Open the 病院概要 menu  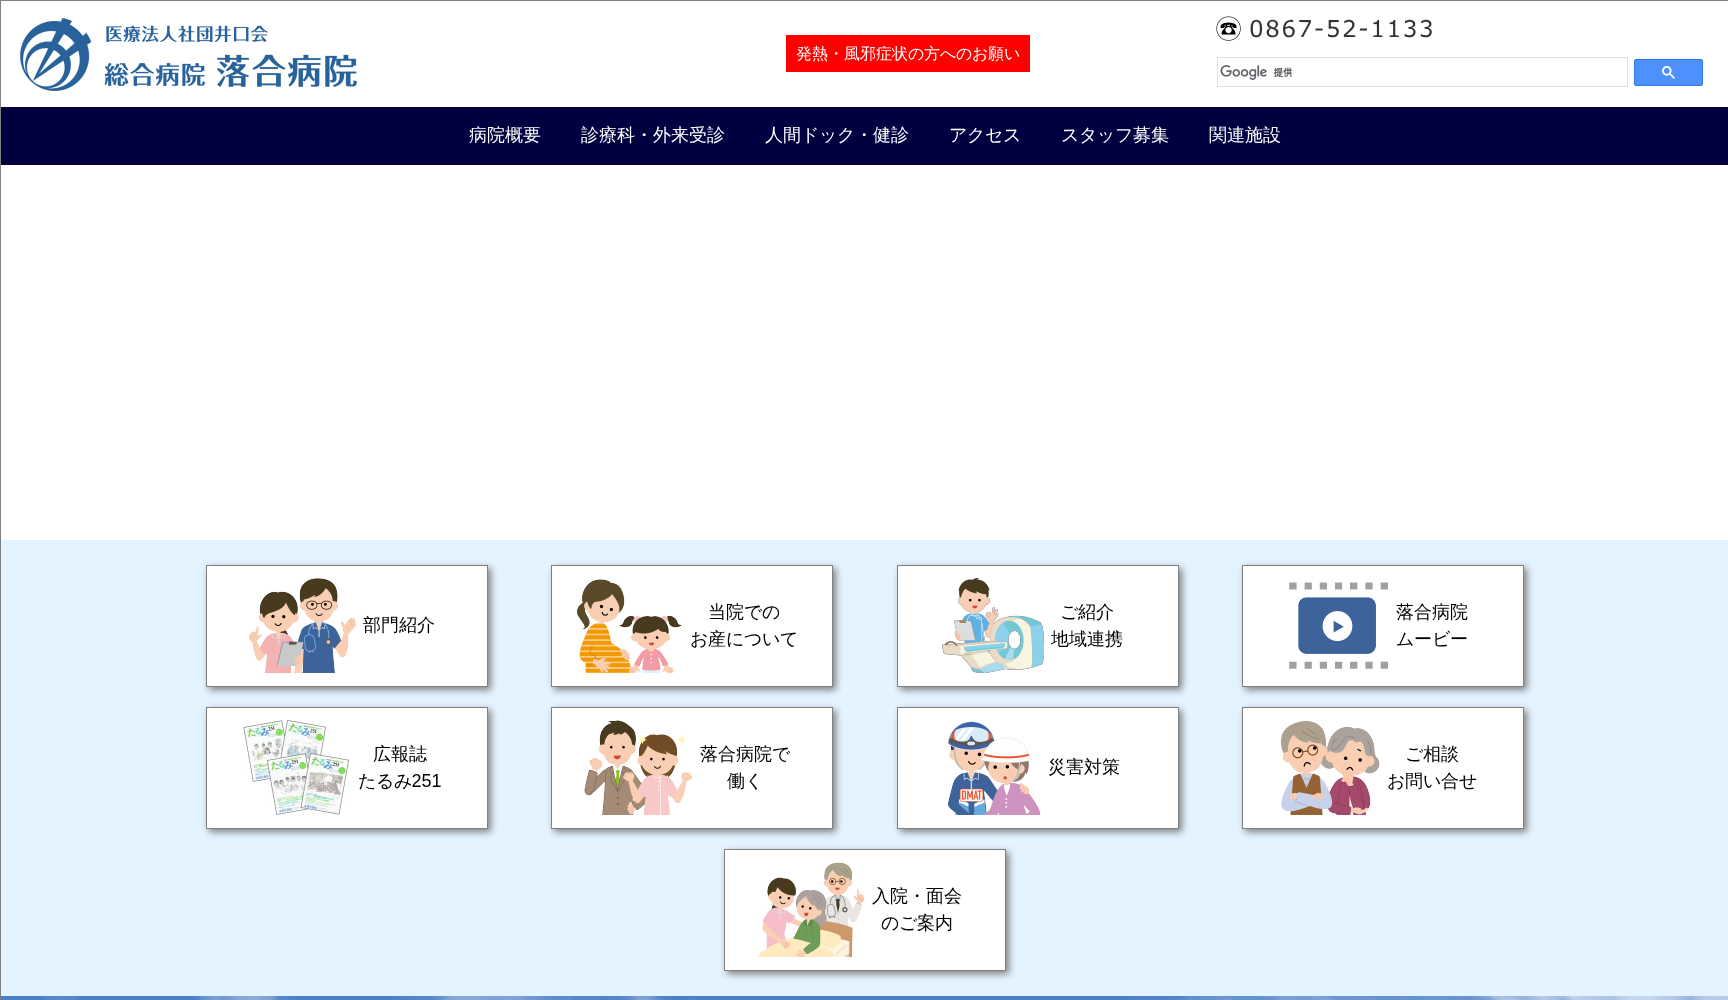(504, 135)
